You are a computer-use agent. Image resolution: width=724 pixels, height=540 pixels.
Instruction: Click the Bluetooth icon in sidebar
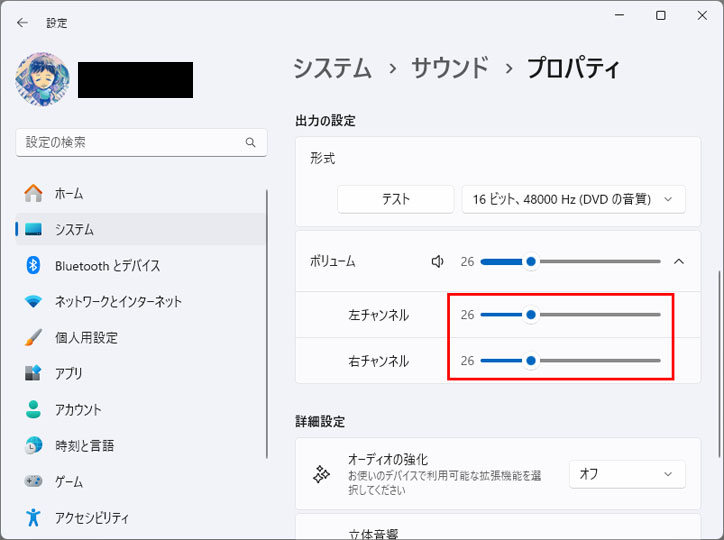pyautogui.click(x=33, y=265)
